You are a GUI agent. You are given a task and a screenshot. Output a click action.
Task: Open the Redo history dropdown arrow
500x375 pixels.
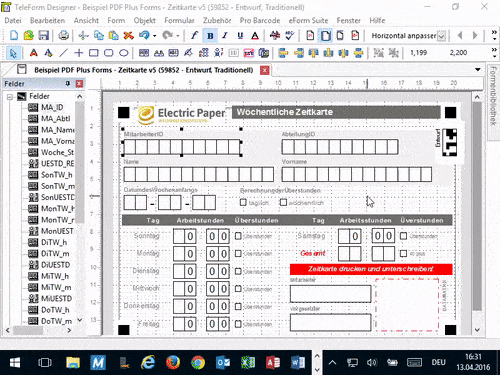pos(178,36)
